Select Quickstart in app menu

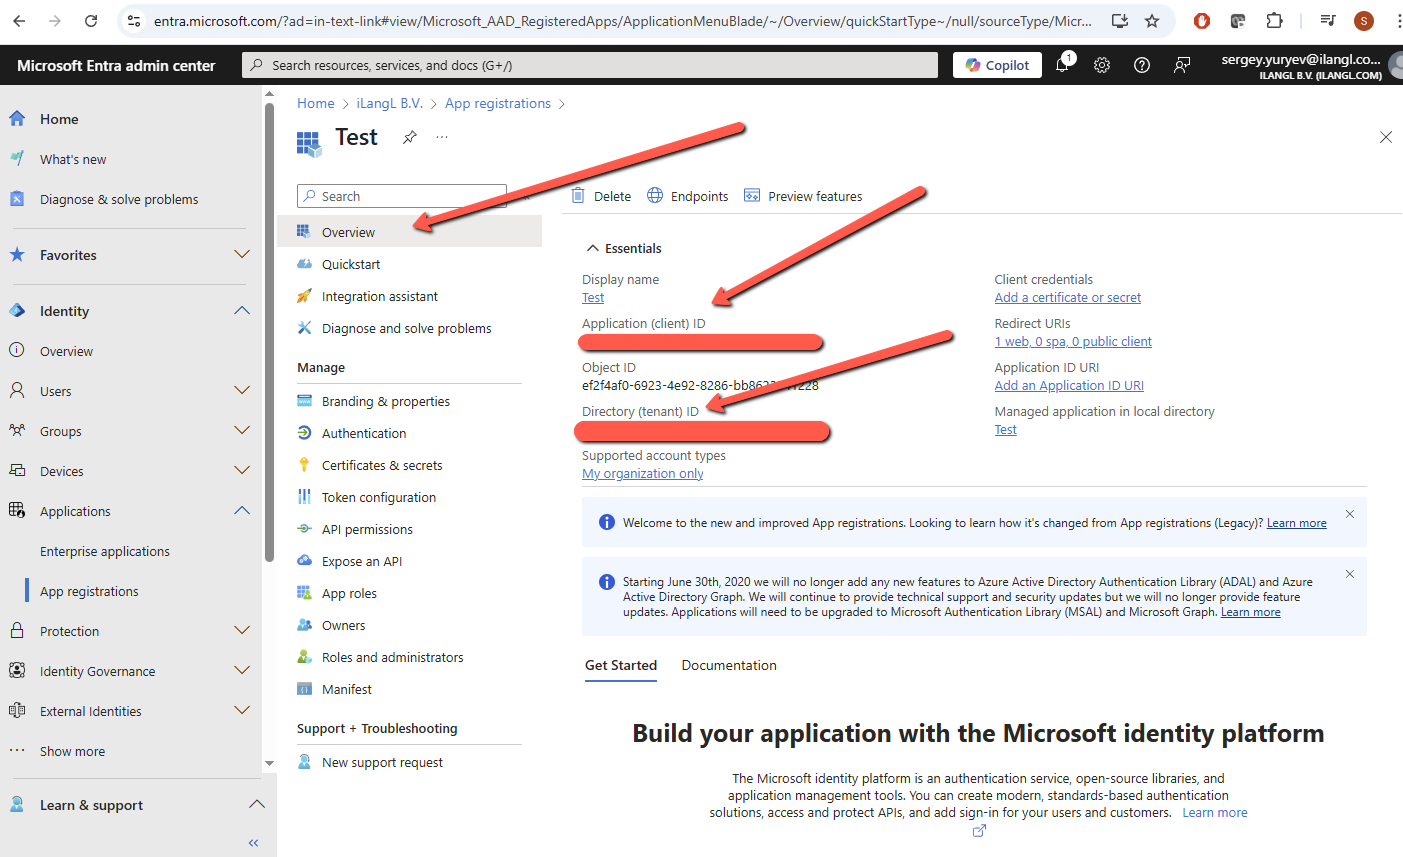351,264
